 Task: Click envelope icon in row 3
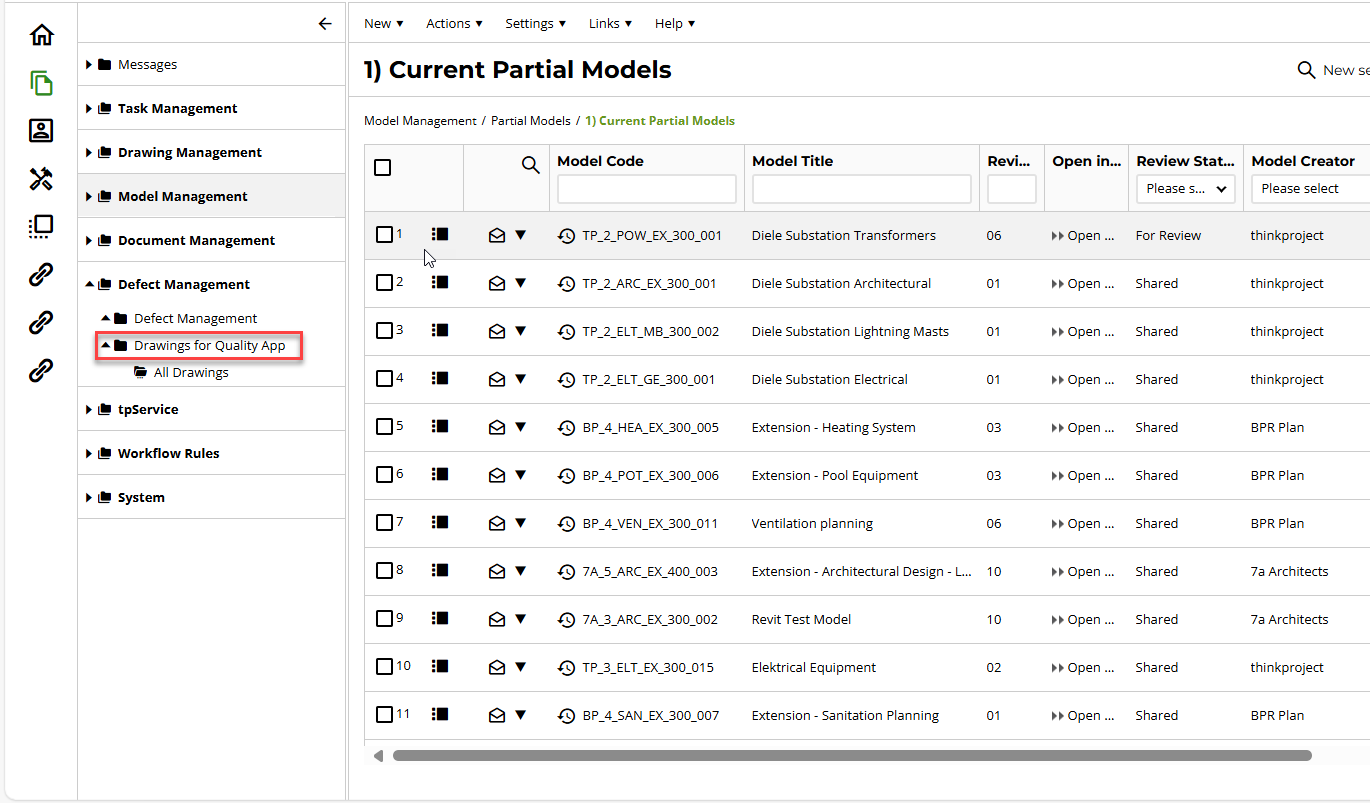497,332
